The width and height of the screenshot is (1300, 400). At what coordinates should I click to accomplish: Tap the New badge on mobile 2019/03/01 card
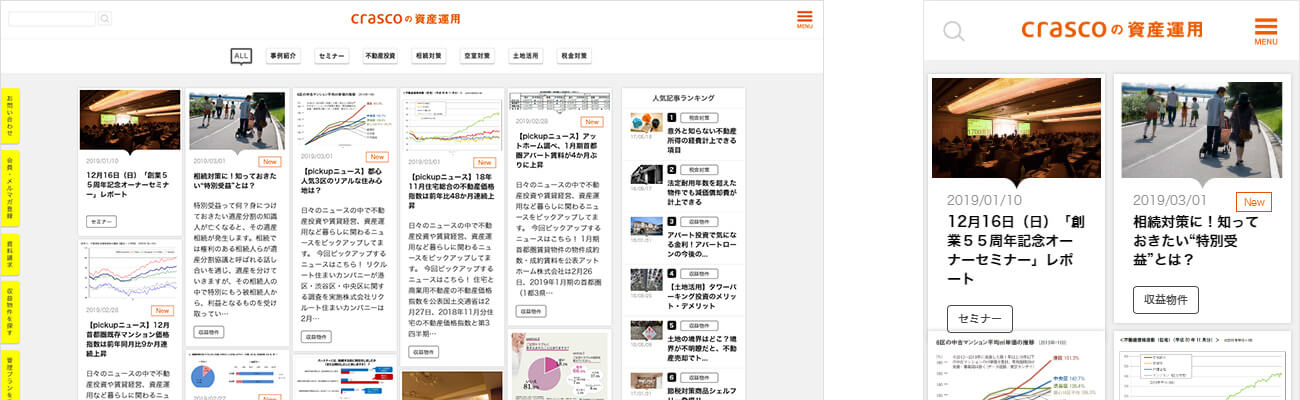[x=1254, y=201]
